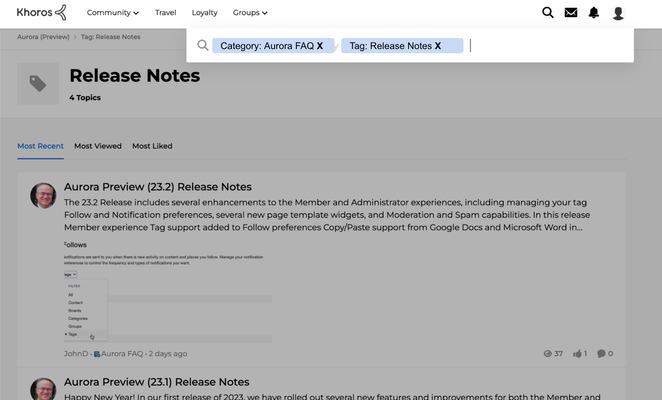662x400 pixels.
Task: Open the Follows screenshot thumbnail
Action: point(168,291)
